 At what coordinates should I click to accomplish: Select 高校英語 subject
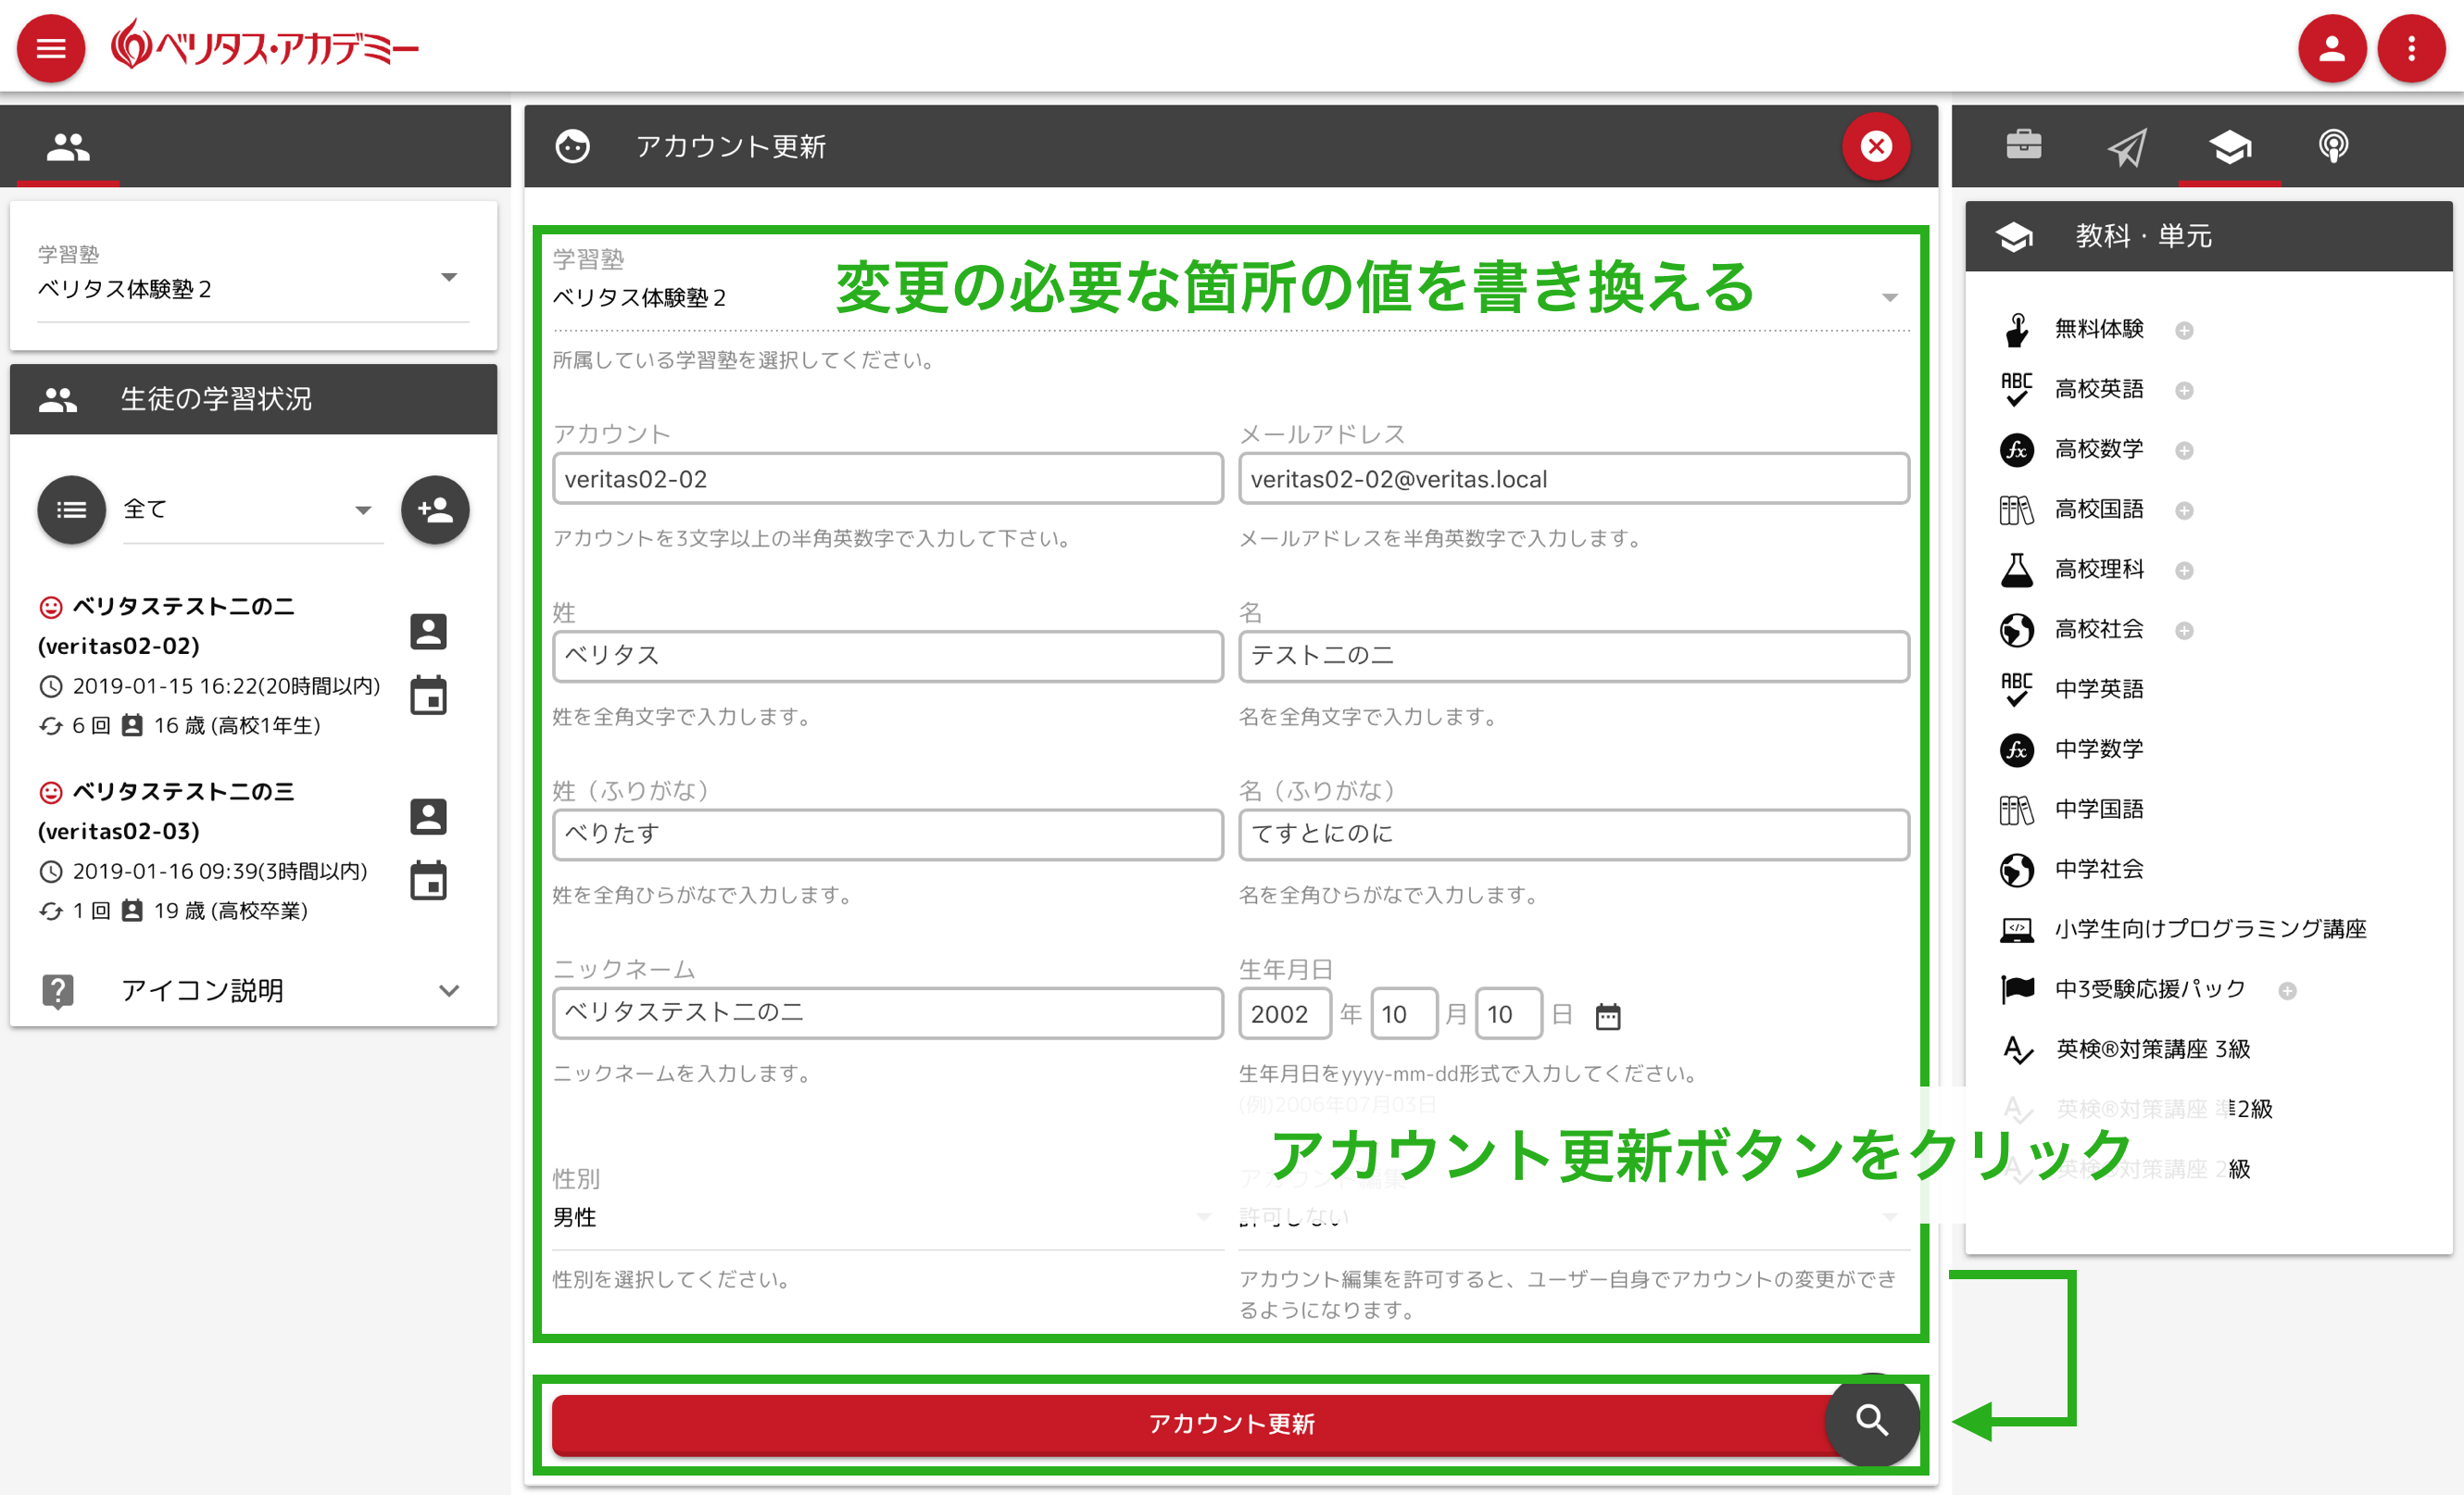[2097, 389]
